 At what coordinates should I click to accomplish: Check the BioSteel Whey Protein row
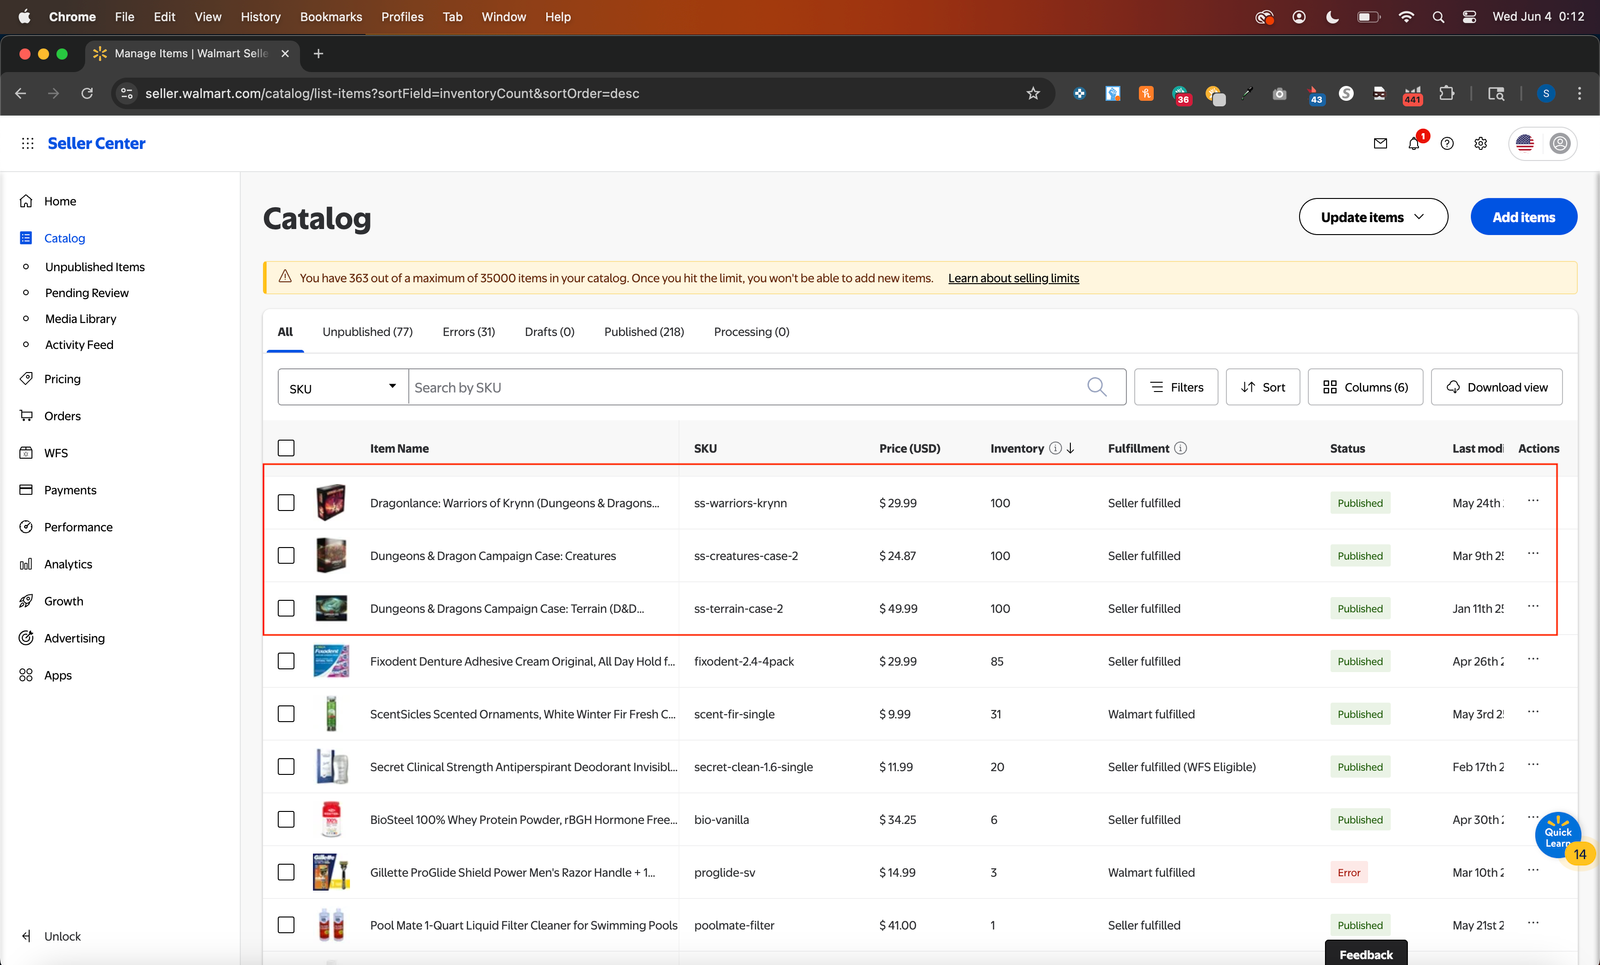286,819
